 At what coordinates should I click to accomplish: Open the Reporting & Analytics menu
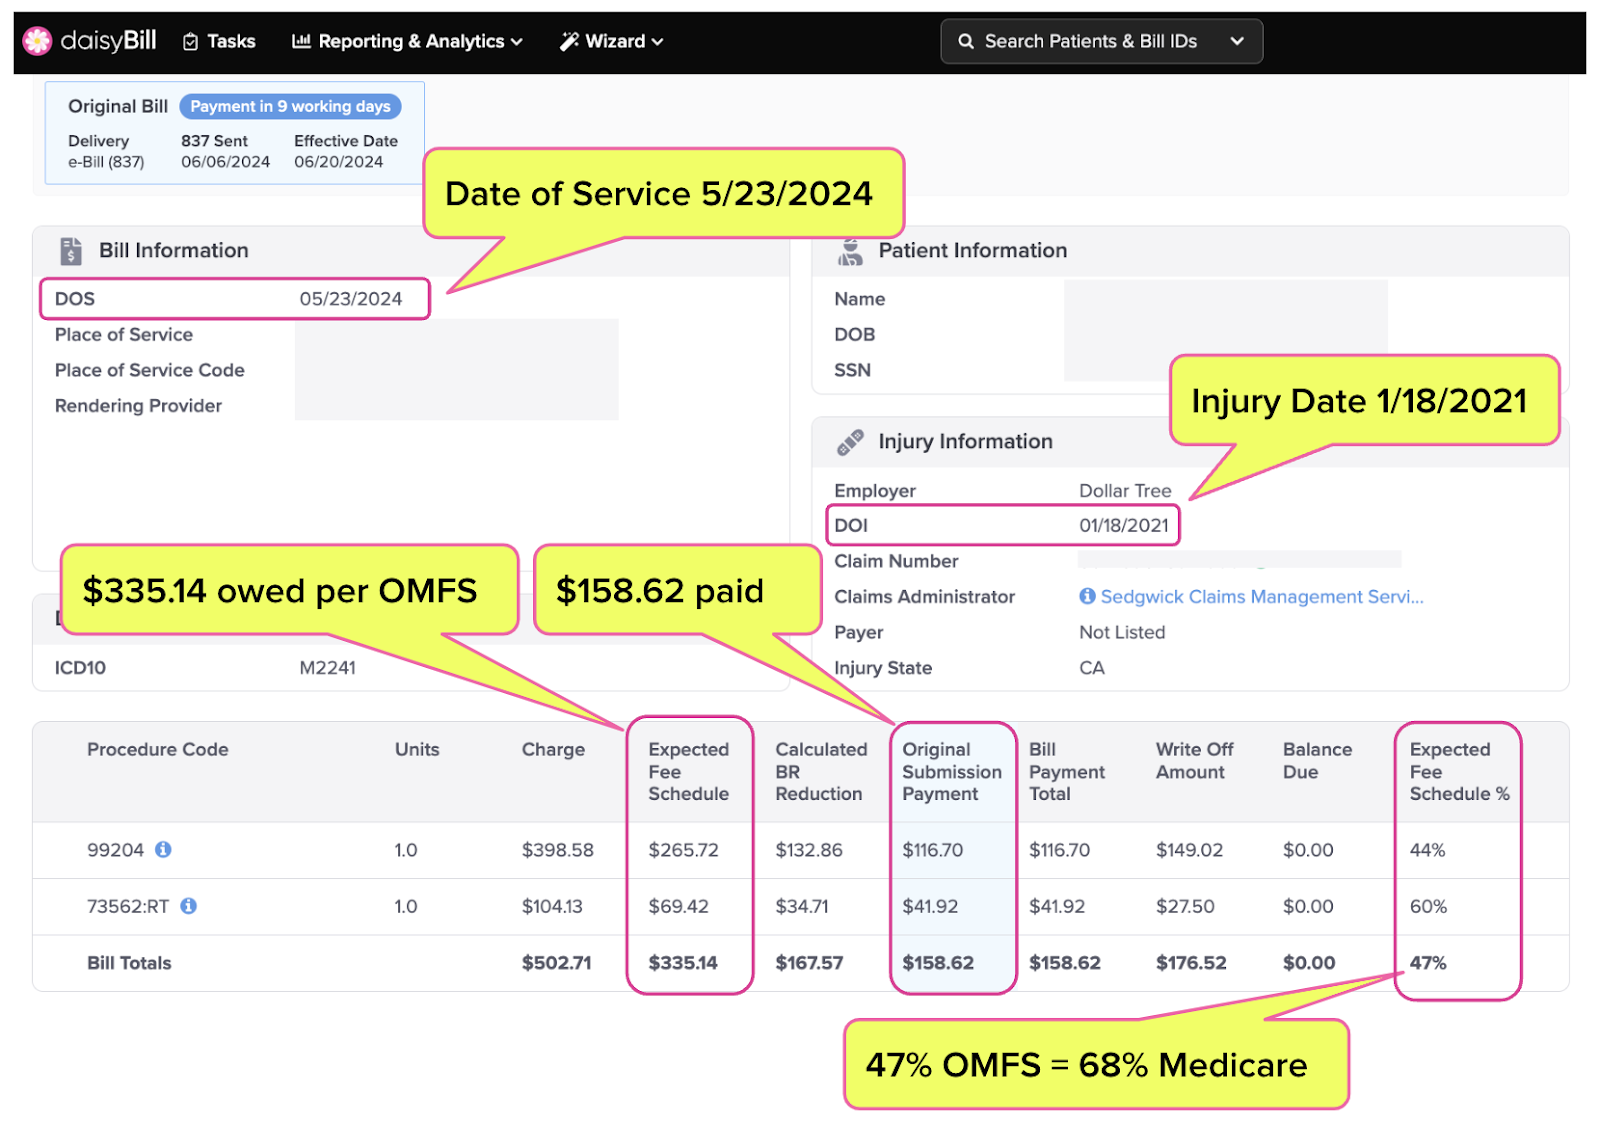(407, 41)
